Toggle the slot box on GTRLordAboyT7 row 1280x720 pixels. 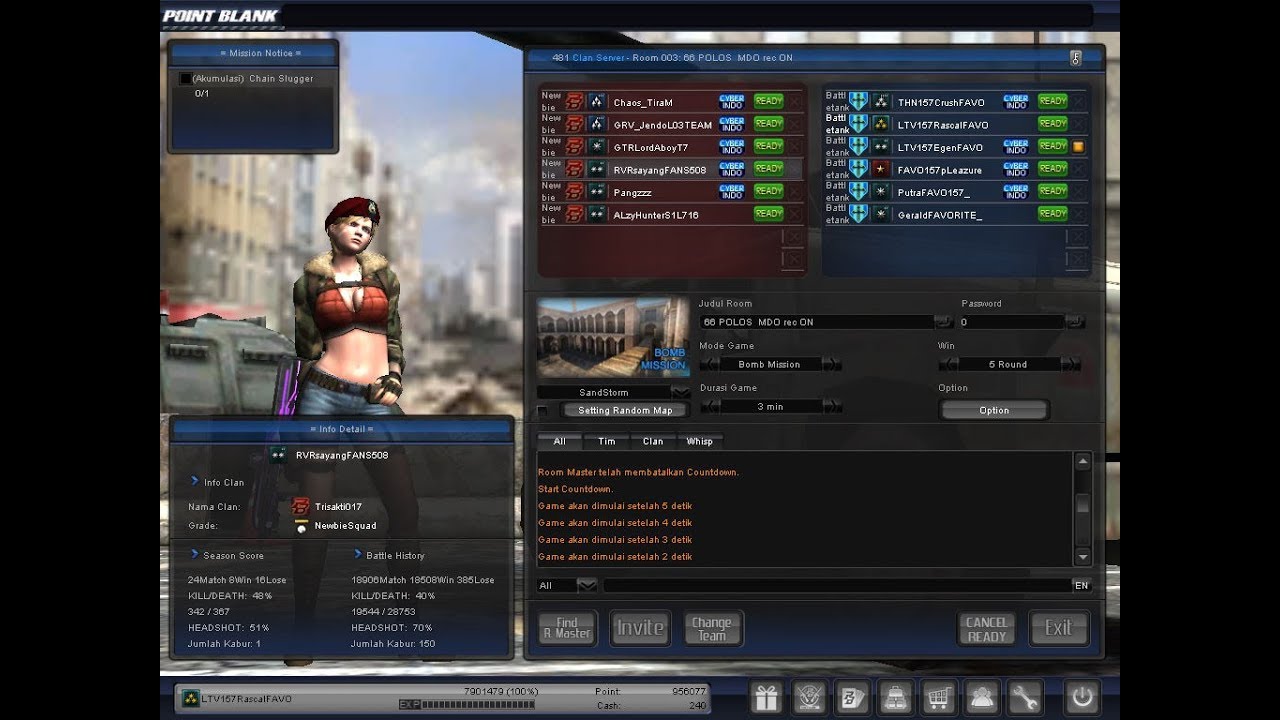click(795, 147)
